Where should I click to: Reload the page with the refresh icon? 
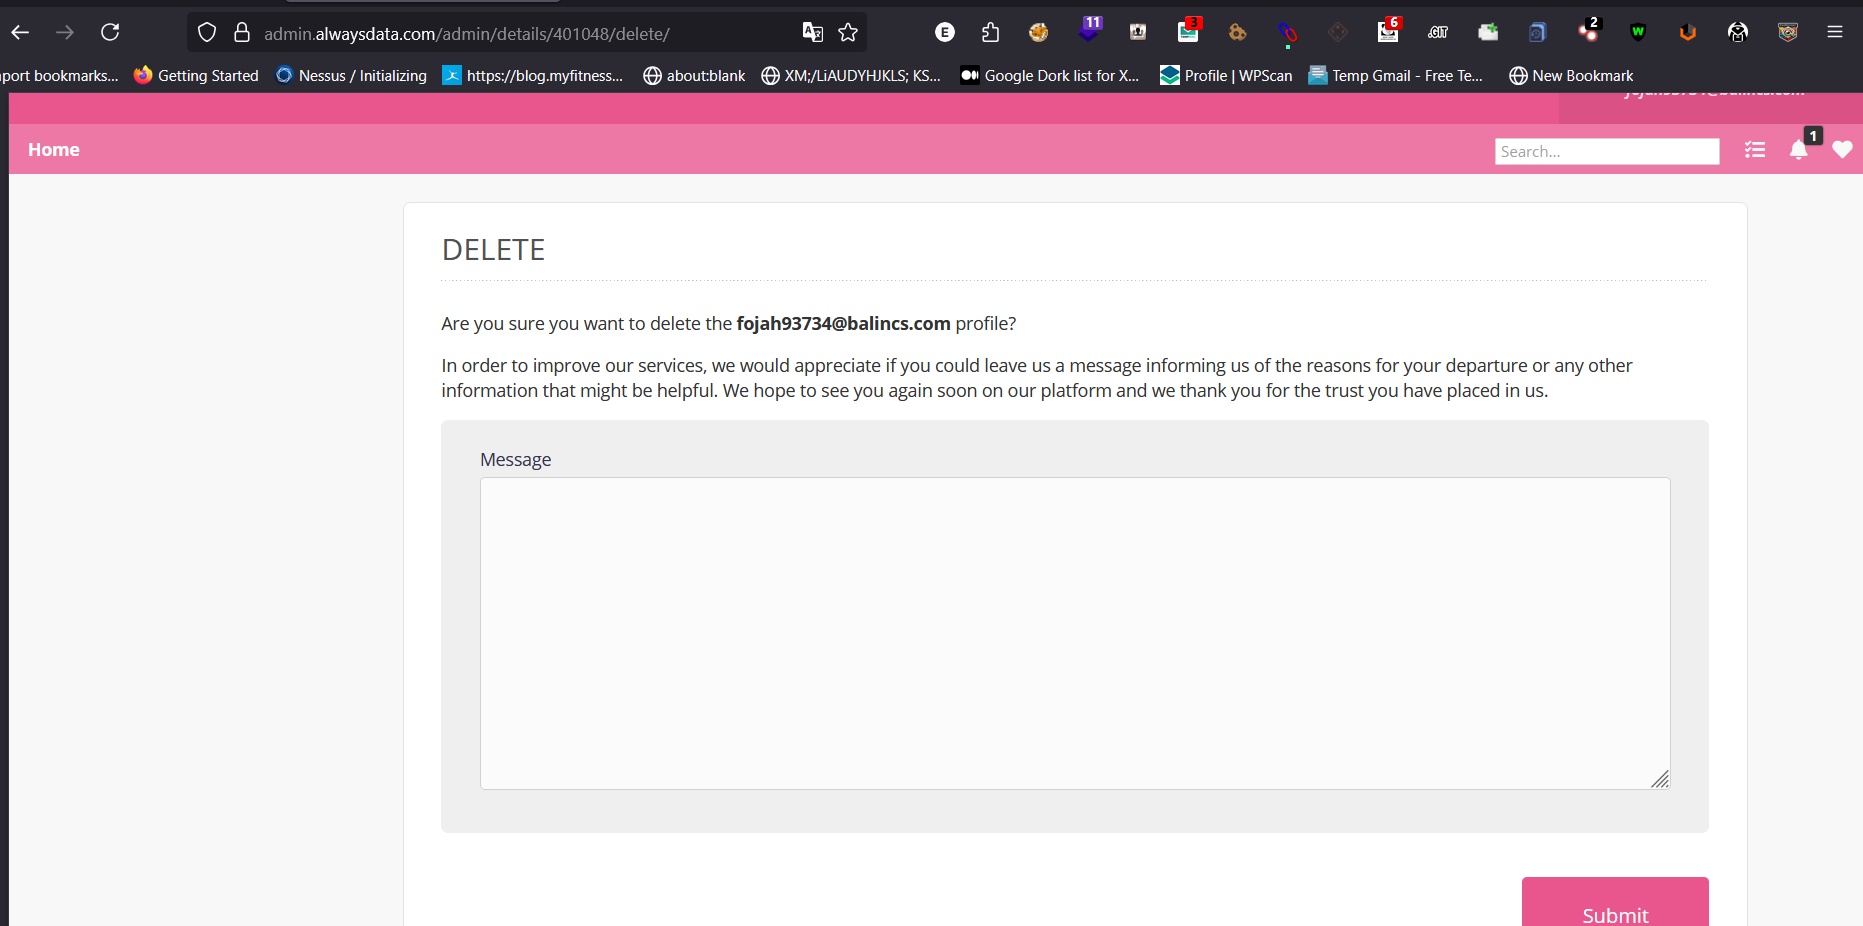(110, 33)
